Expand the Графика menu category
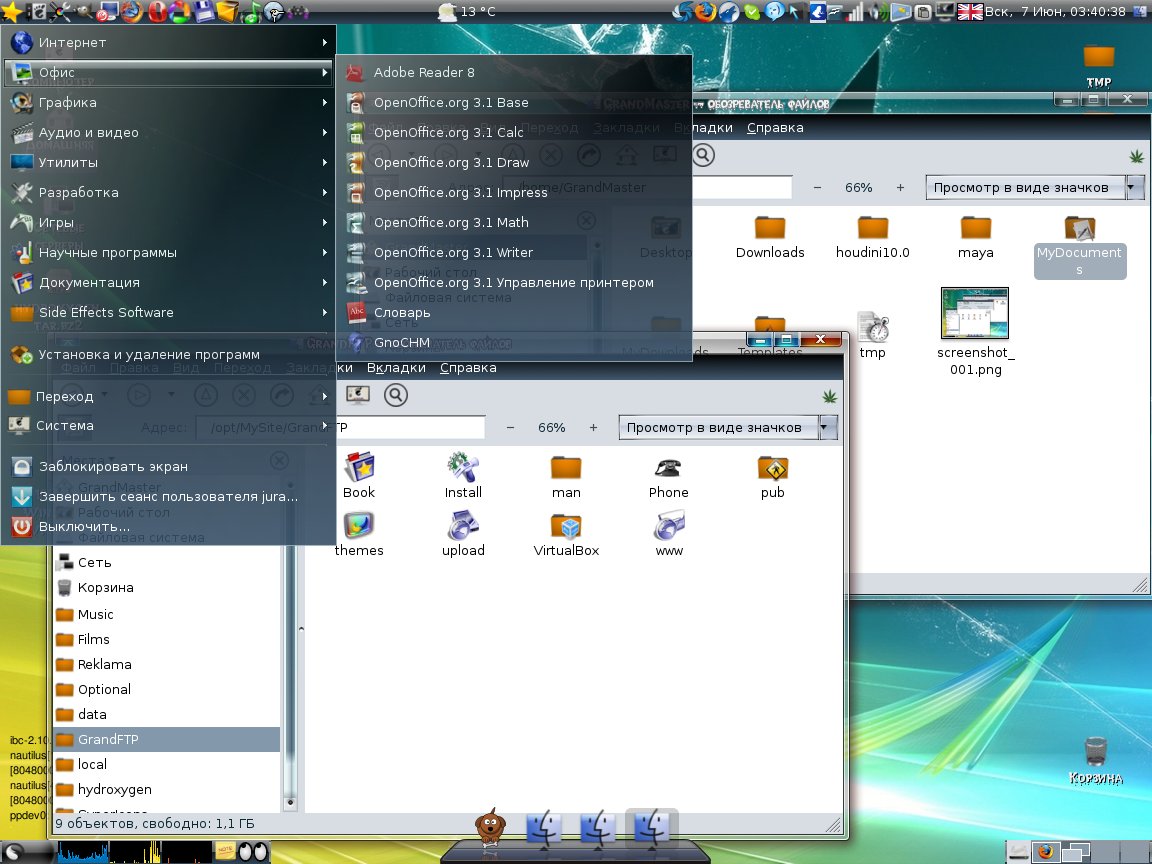This screenshot has width=1152, height=864. pos(169,102)
